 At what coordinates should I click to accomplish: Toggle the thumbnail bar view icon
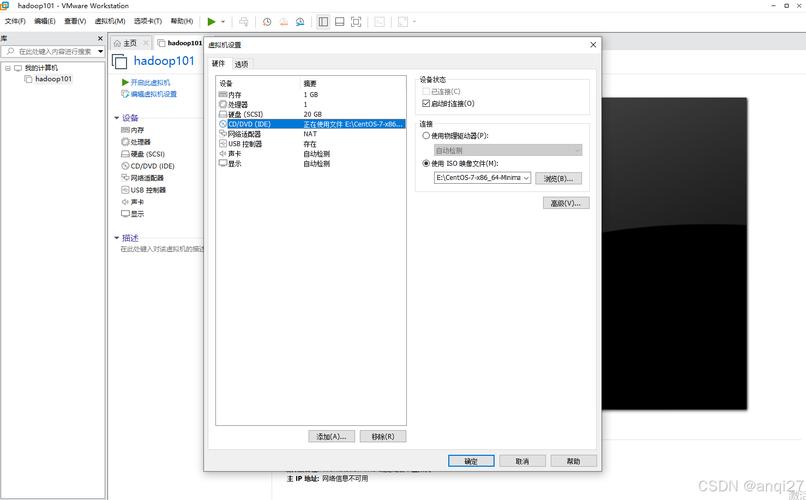[x=339, y=22]
